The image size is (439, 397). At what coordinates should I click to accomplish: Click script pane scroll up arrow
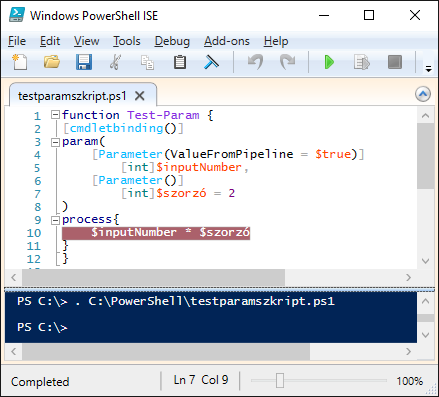(x=425, y=116)
